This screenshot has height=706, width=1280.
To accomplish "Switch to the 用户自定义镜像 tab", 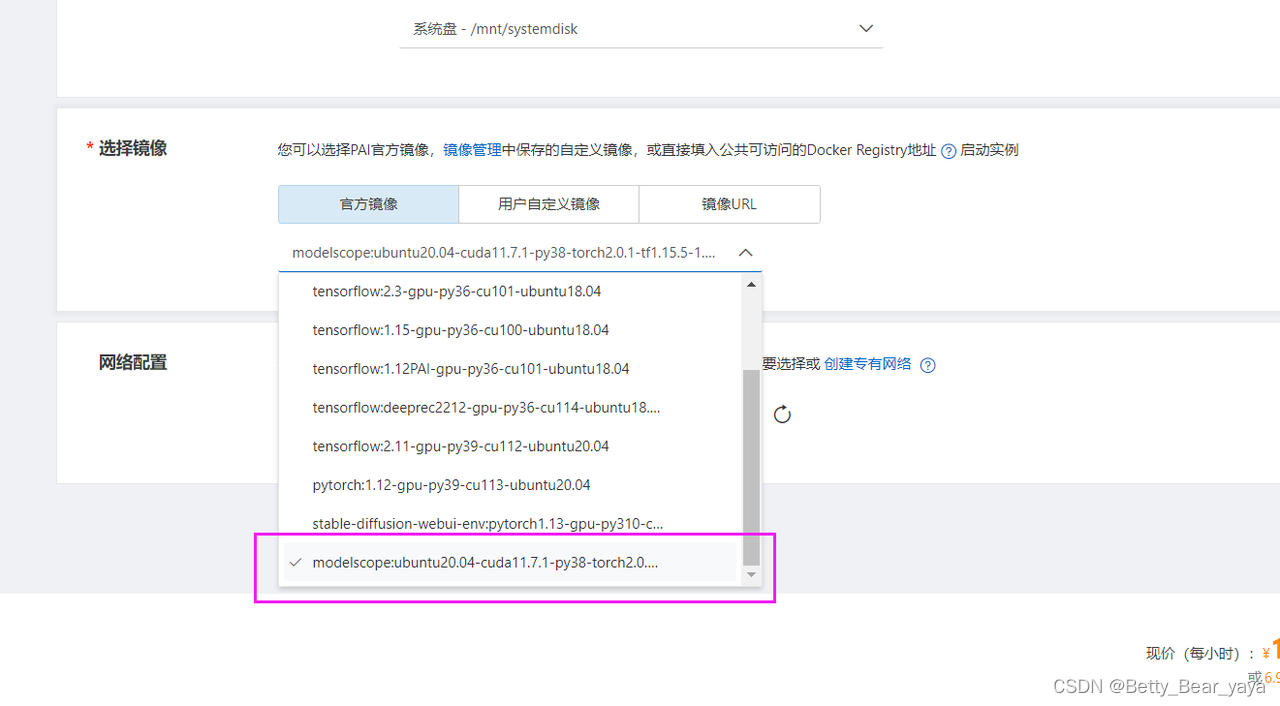I will 548,204.
